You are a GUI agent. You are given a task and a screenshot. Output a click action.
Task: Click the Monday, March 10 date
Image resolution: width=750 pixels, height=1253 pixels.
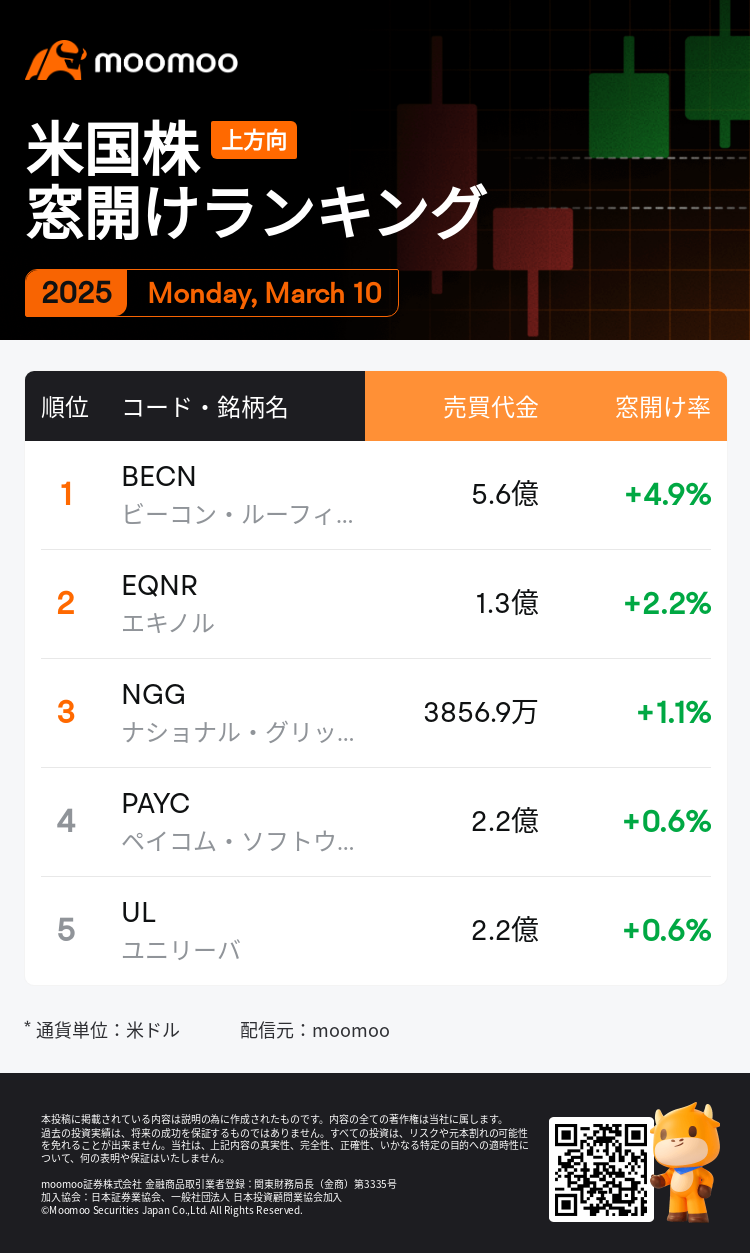265,293
